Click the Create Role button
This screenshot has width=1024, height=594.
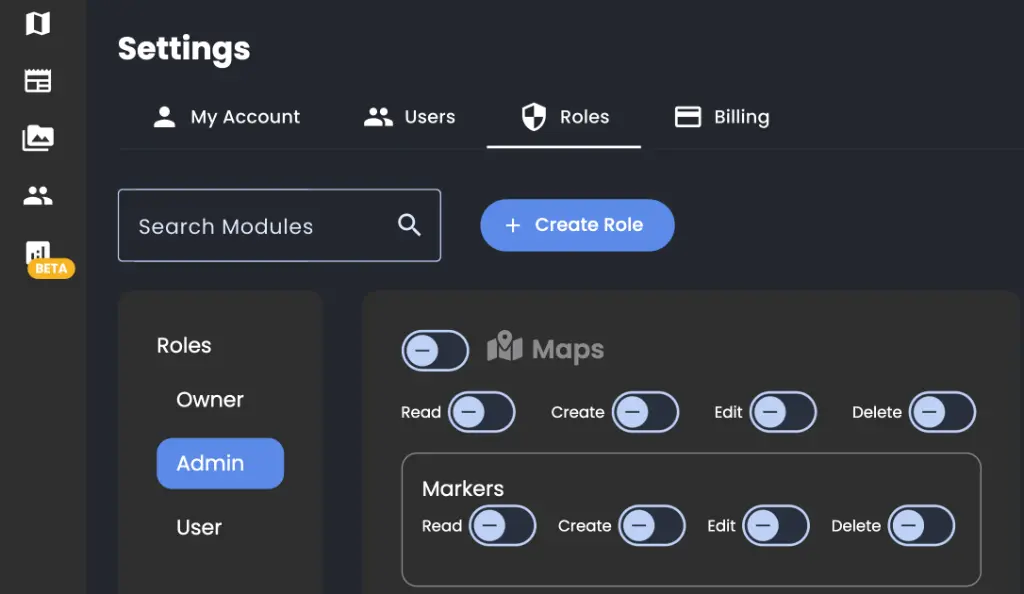tap(577, 225)
